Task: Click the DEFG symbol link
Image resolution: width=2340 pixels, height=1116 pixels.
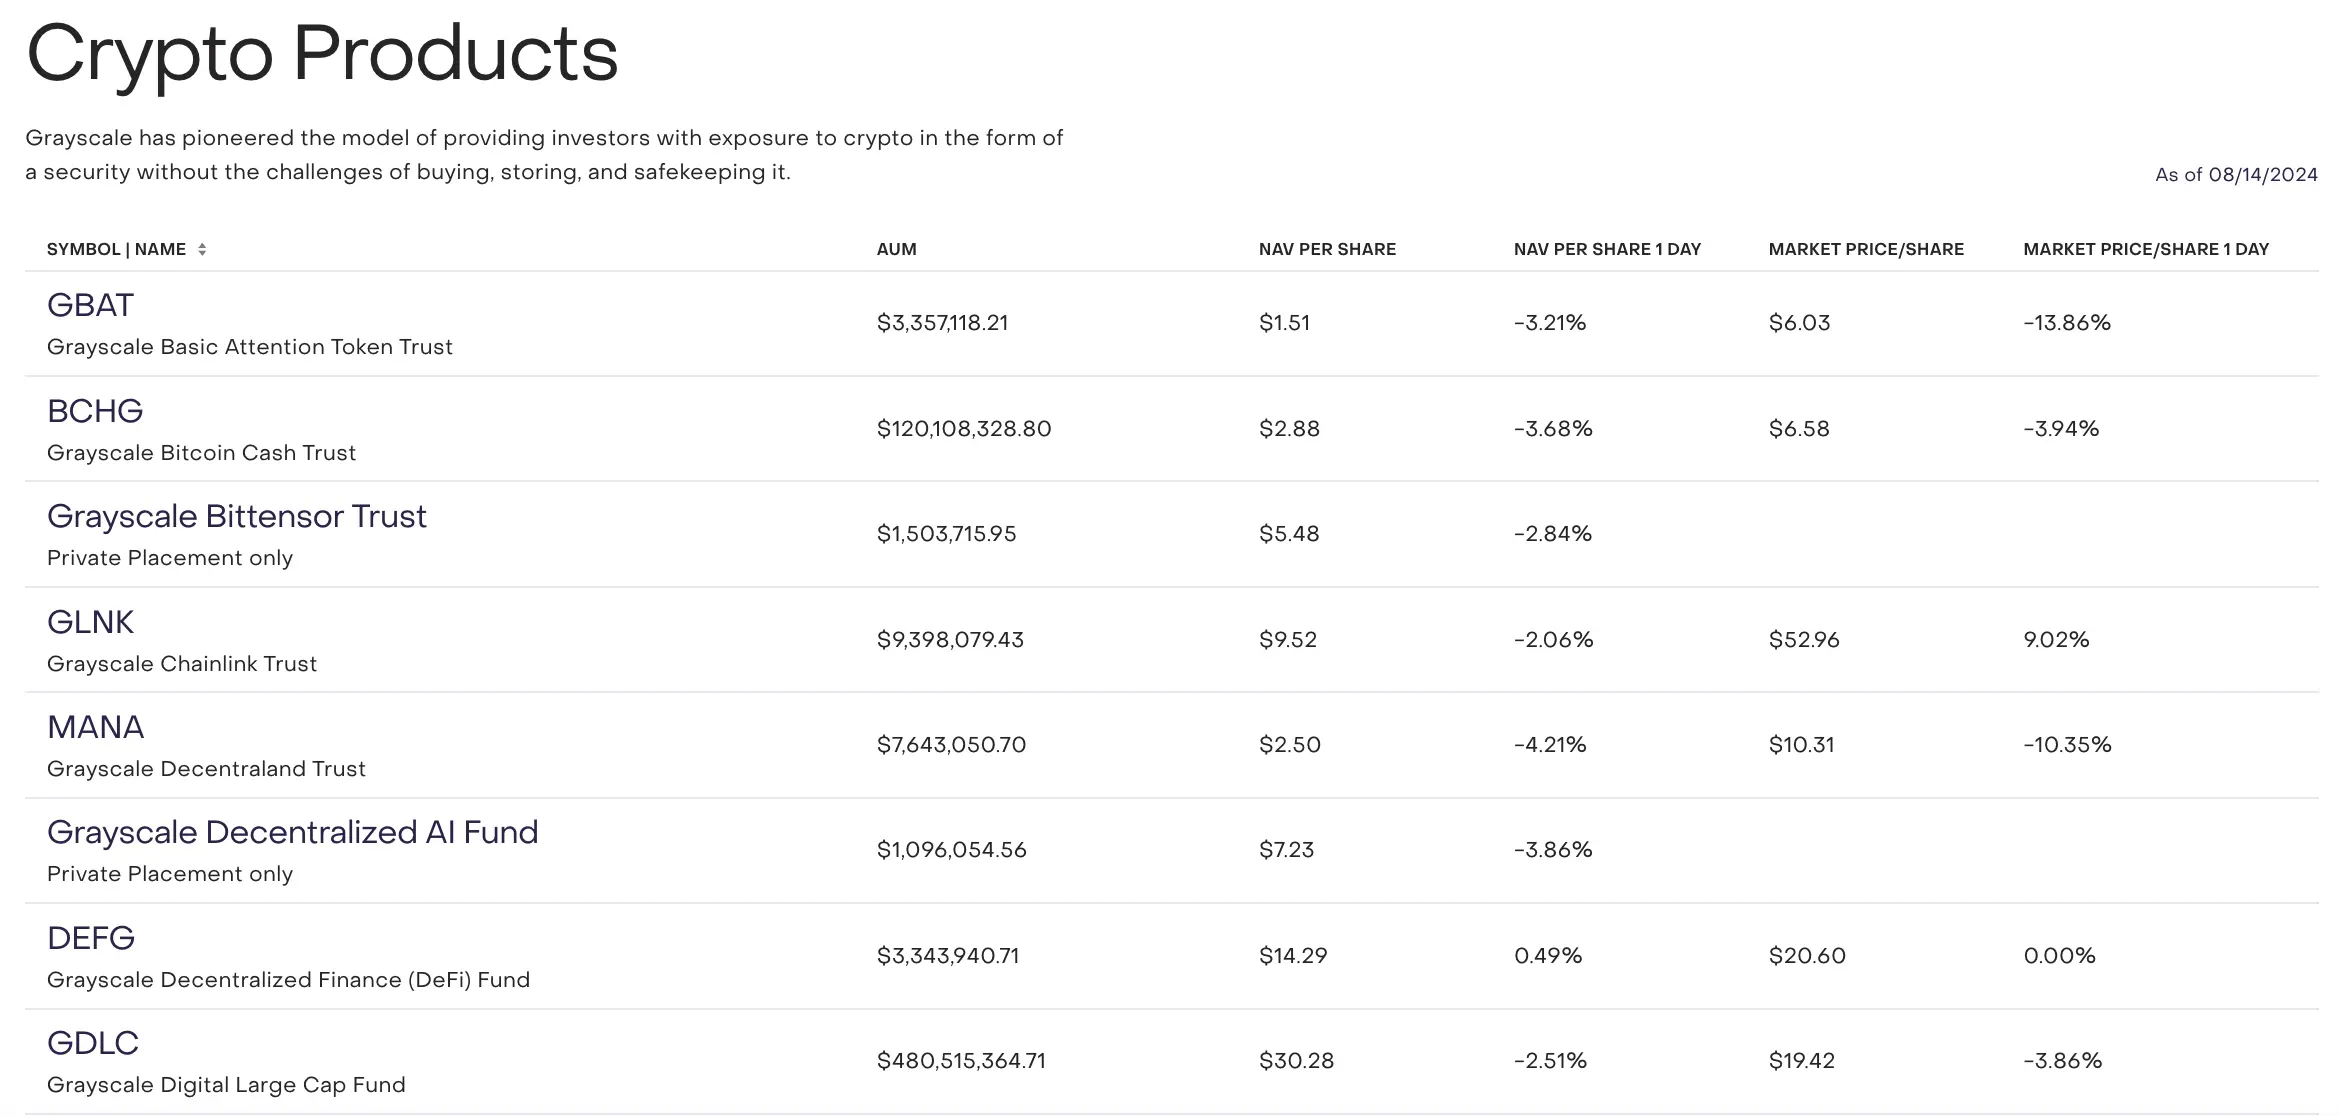Action: 91,938
